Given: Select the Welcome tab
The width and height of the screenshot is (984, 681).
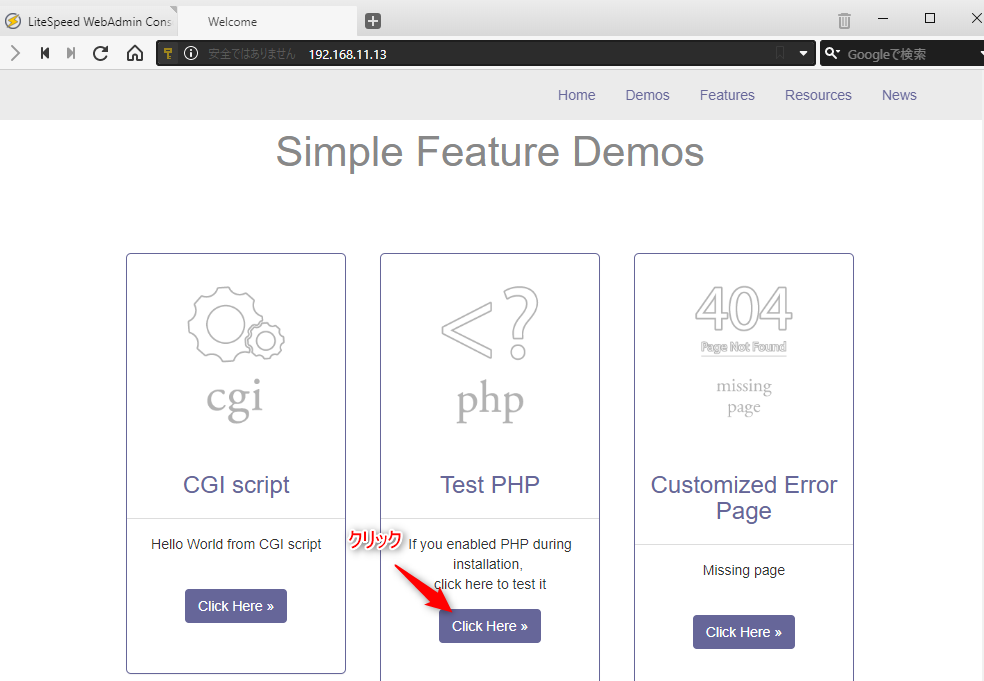Looking at the screenshot, I should point(267,21).
